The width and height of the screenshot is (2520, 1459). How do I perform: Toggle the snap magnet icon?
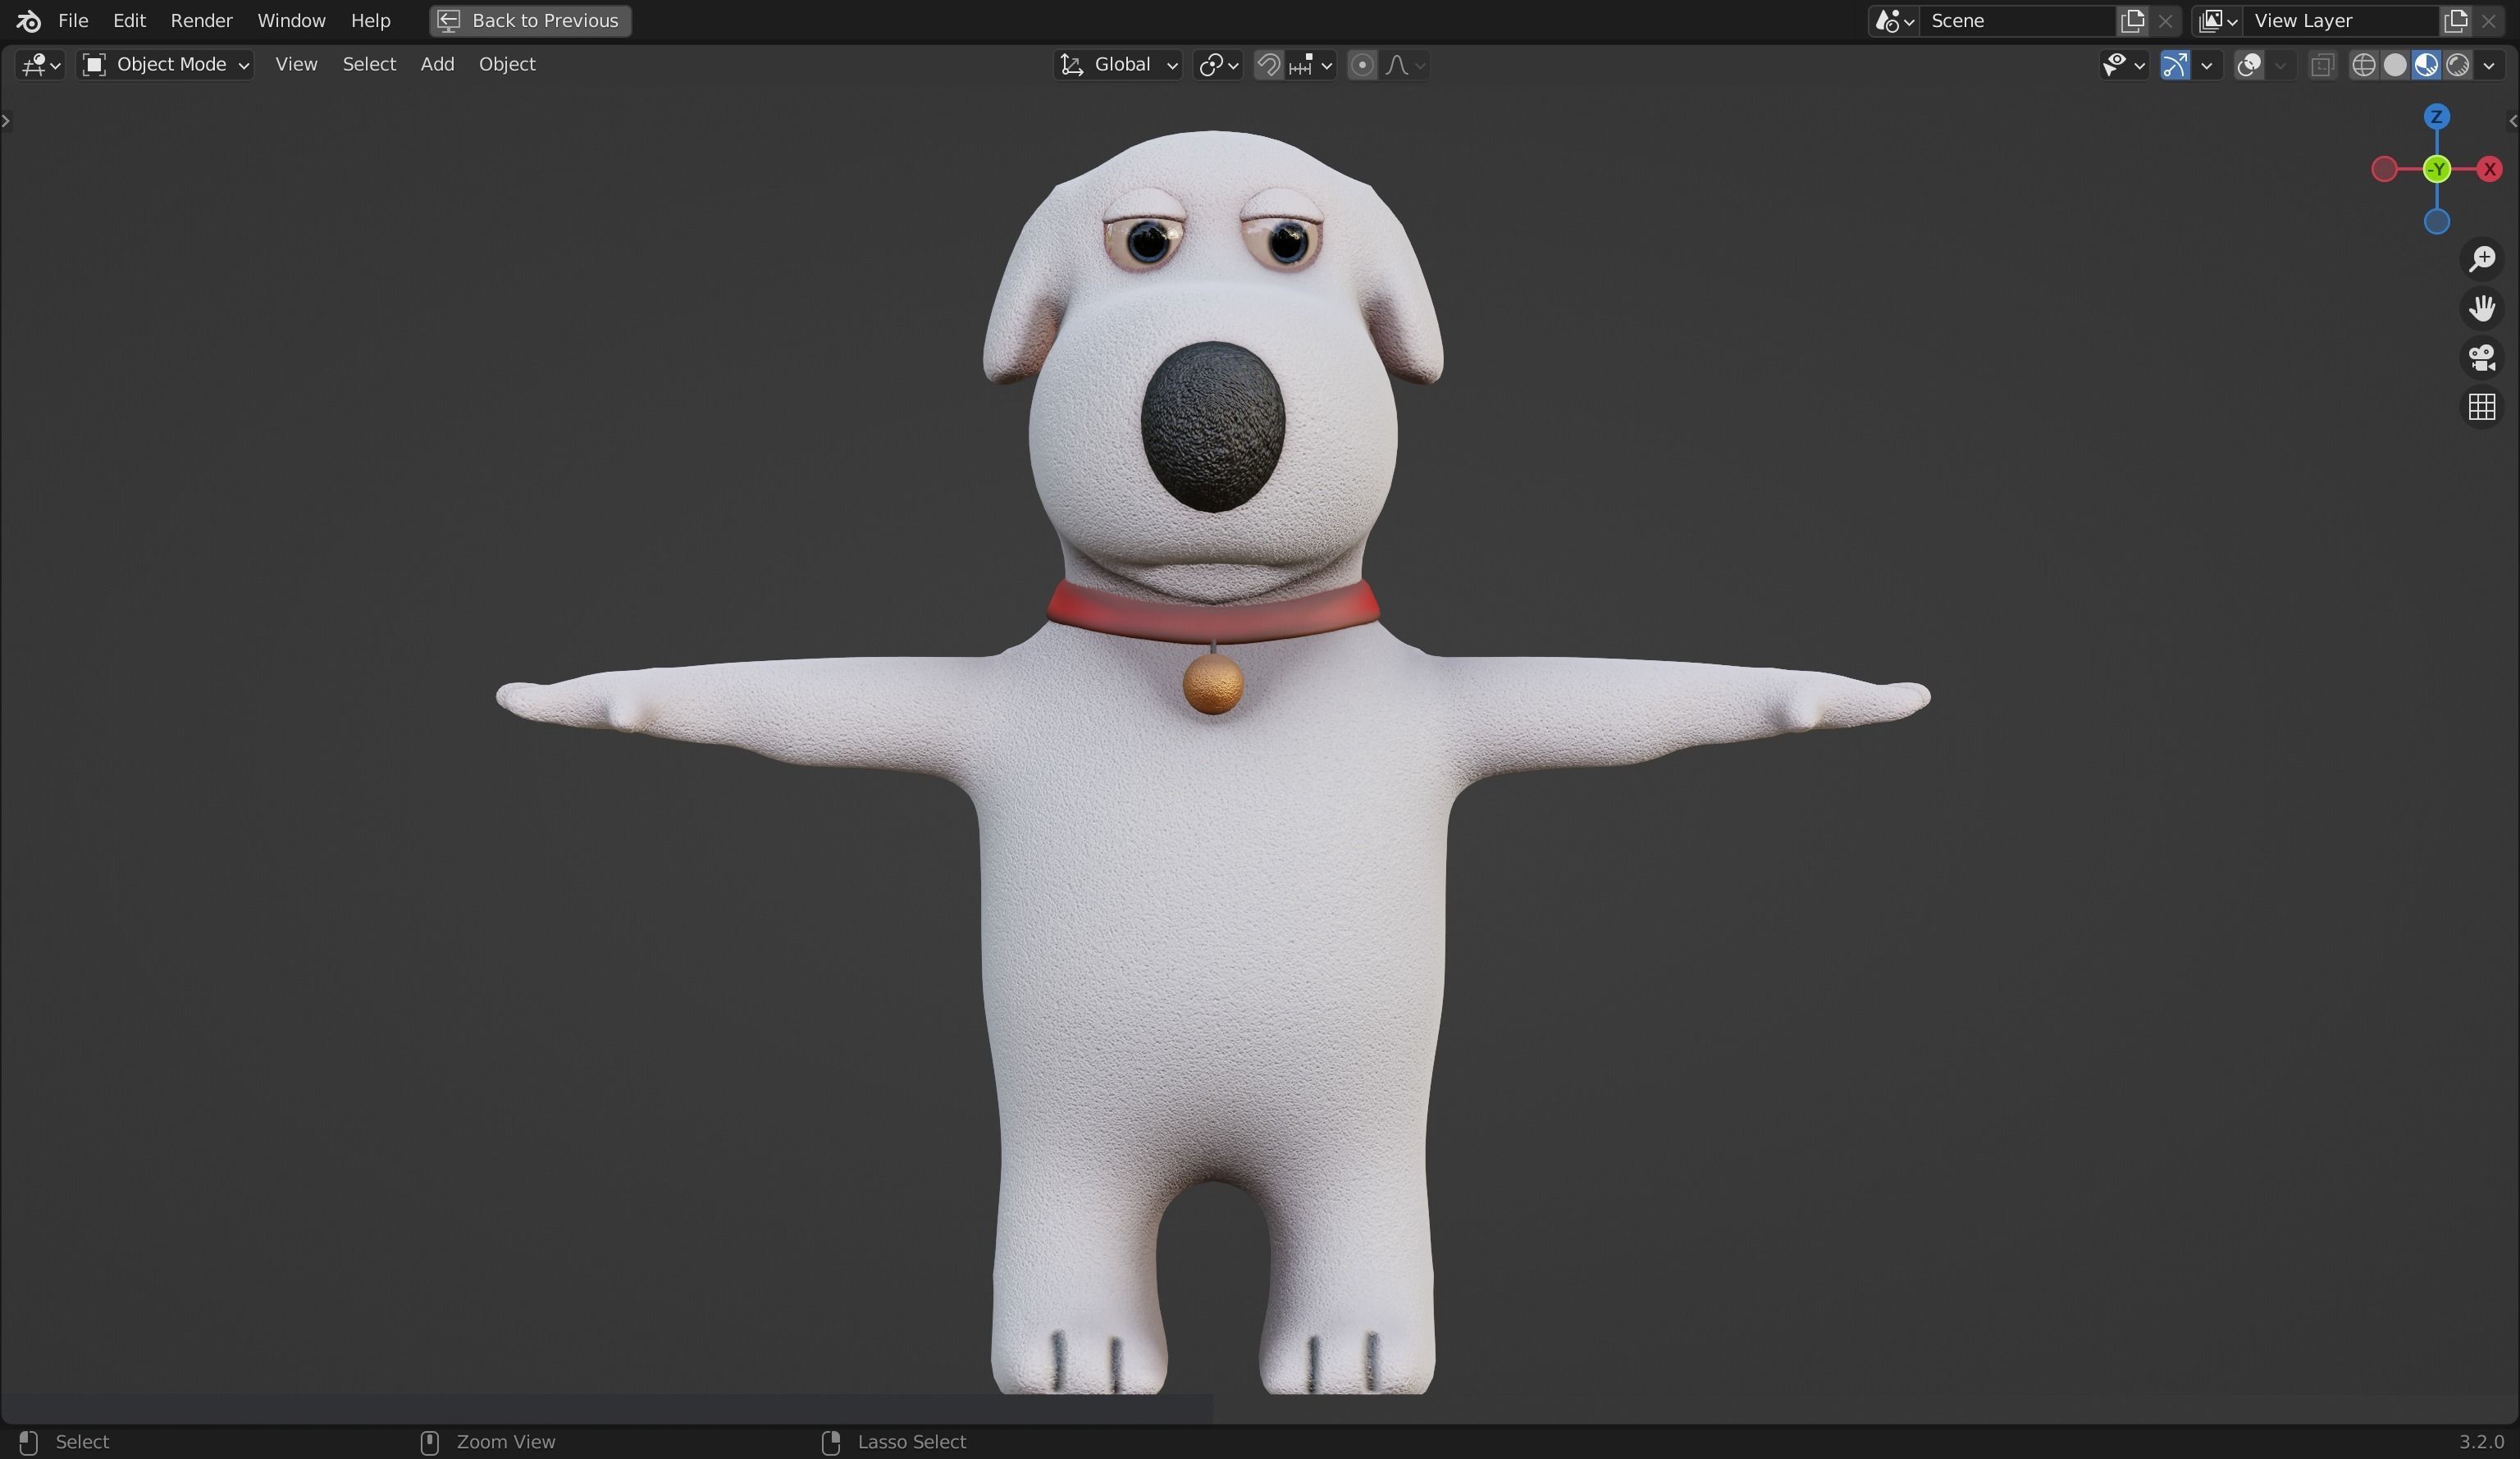point(1268,65)
